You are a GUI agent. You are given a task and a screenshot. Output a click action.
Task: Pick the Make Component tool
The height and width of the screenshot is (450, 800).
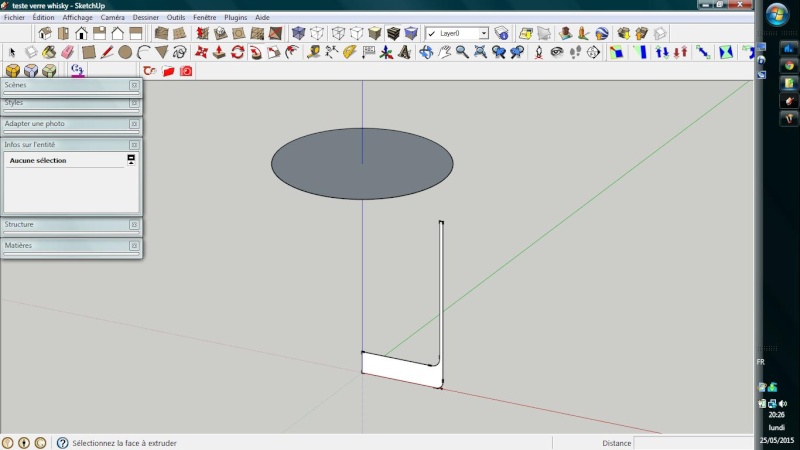coord(31,52)
